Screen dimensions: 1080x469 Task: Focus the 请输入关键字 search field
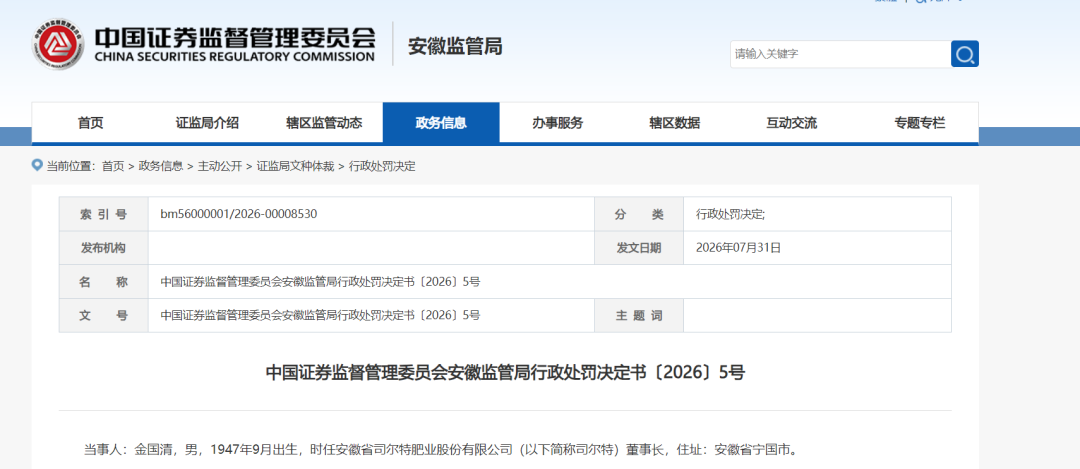pyautogui.click(x=840, y=54)
